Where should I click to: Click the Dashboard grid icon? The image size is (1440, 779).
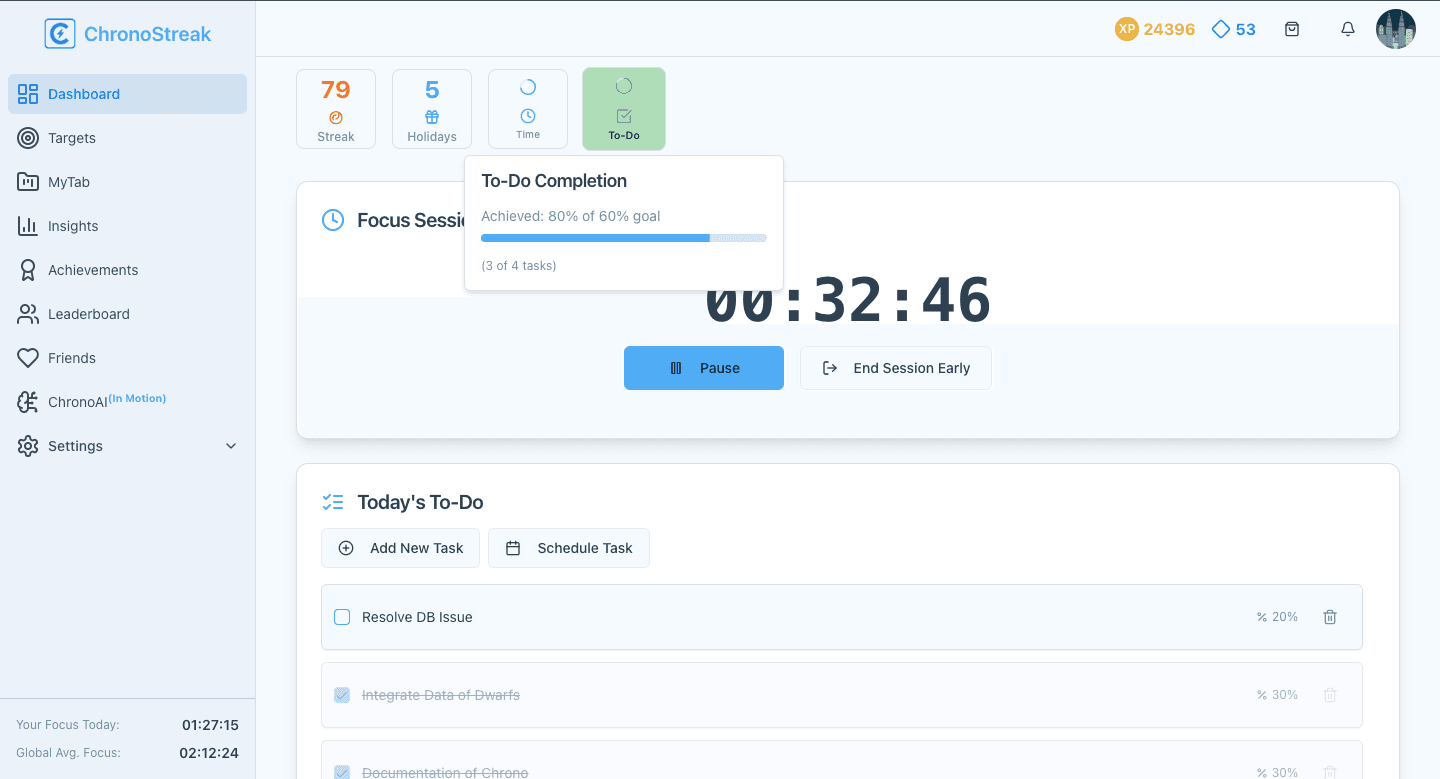28,94
